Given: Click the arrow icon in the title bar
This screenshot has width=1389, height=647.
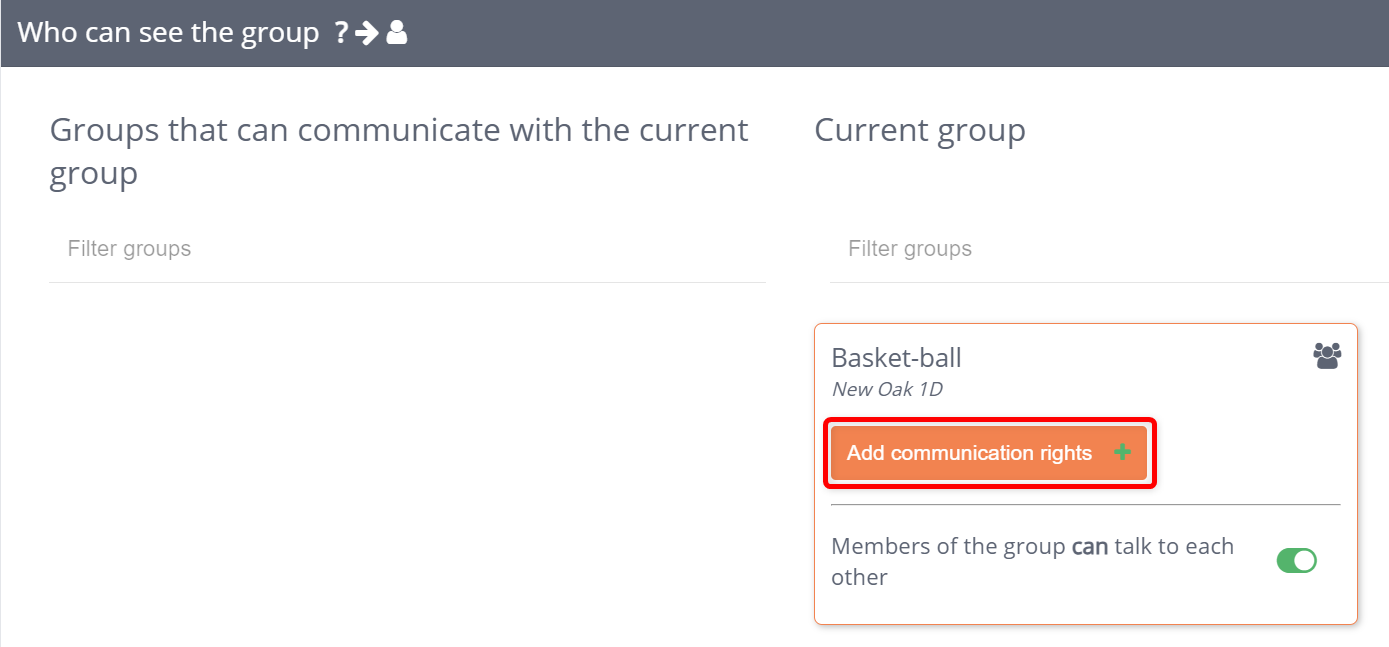Looking at the screenshot, I should tap(367, 32).
